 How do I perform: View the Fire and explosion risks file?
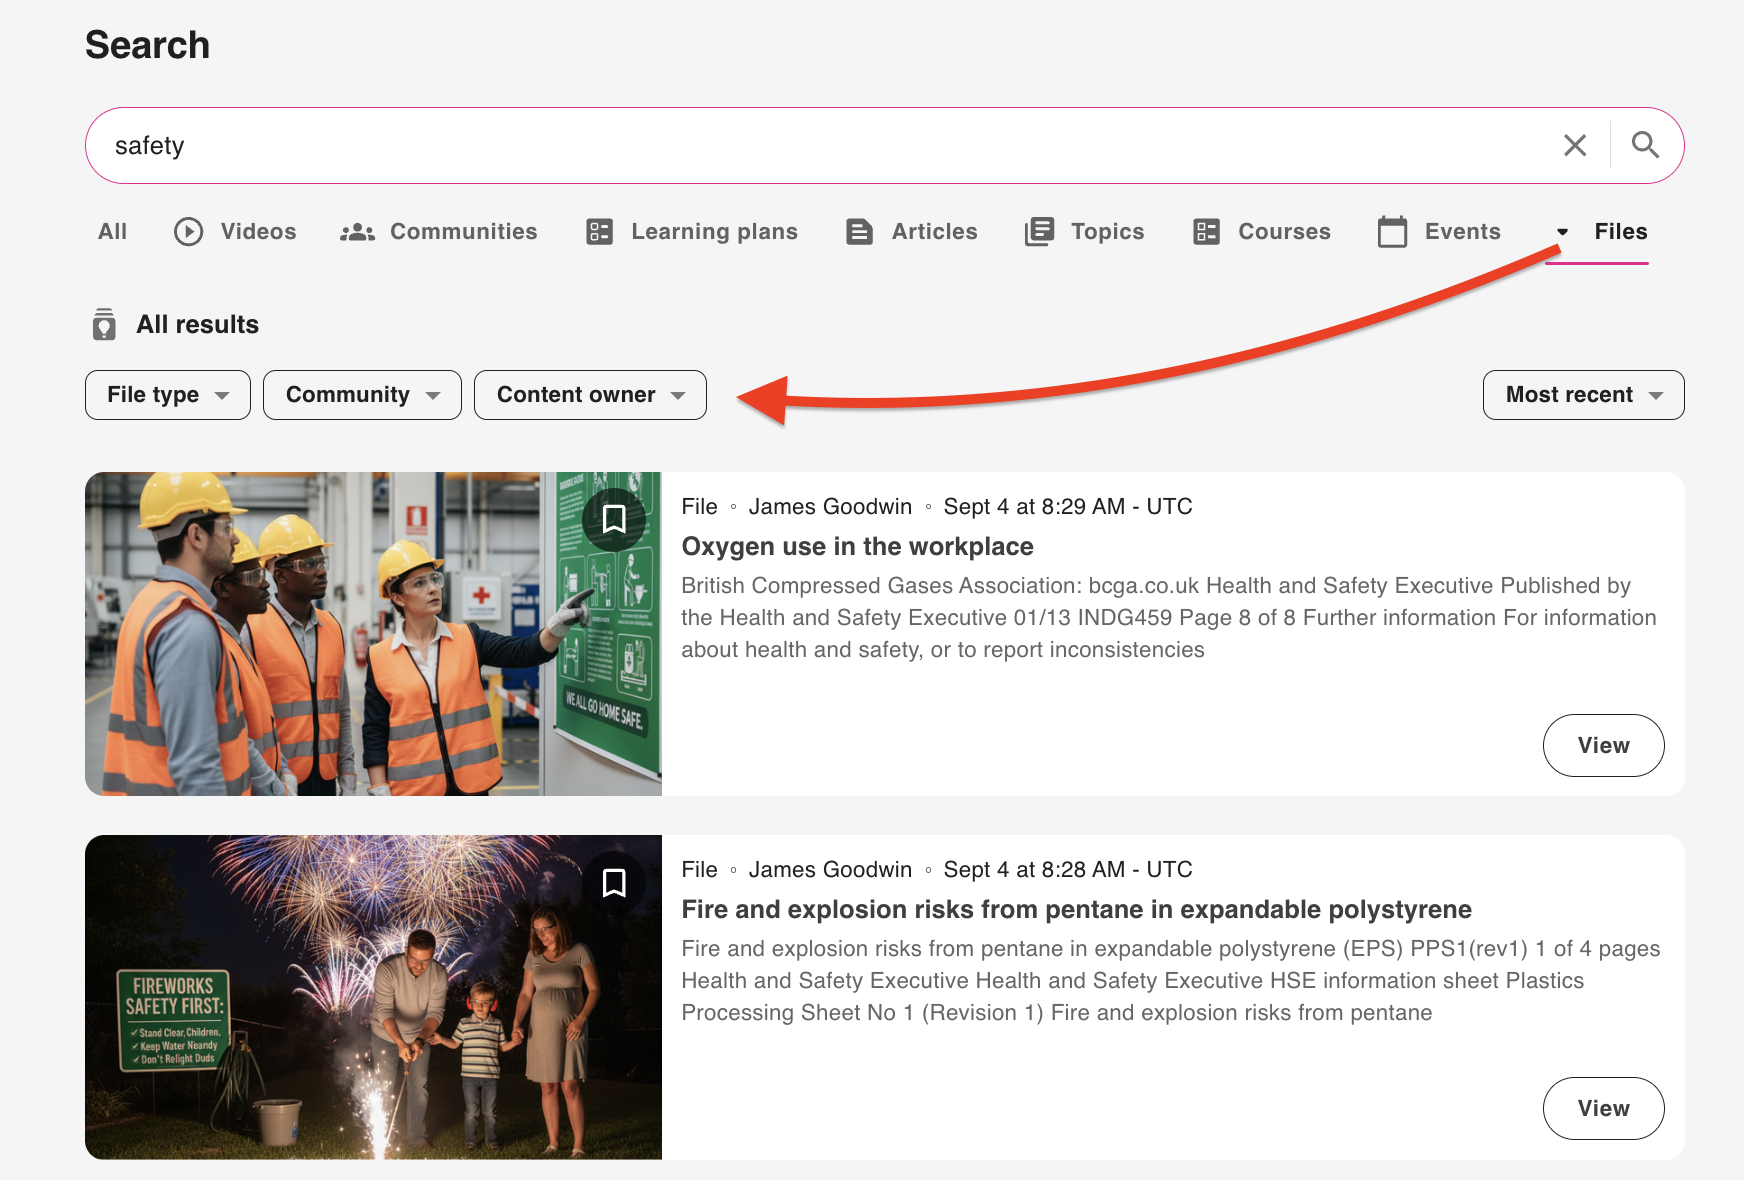pyautogui.click(x=1603, y=1108)
